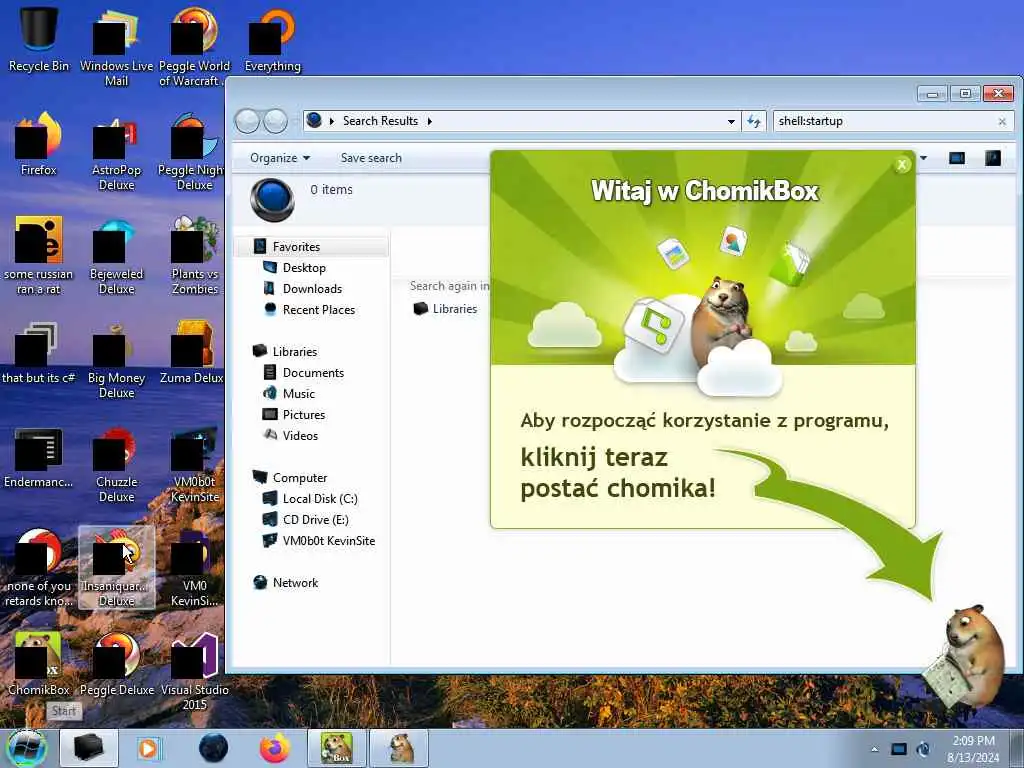Open the Endermanc... desktop icon

coord(39,457)
